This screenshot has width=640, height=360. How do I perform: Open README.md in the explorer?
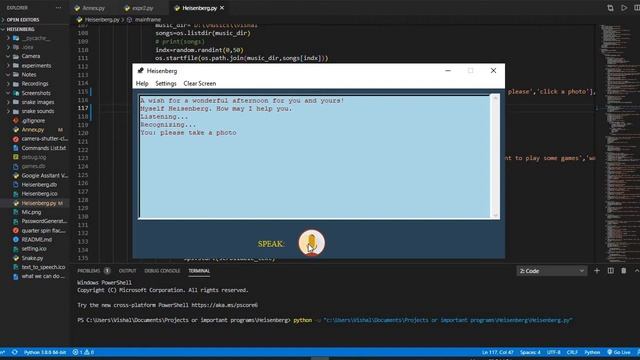coord(36,240)
